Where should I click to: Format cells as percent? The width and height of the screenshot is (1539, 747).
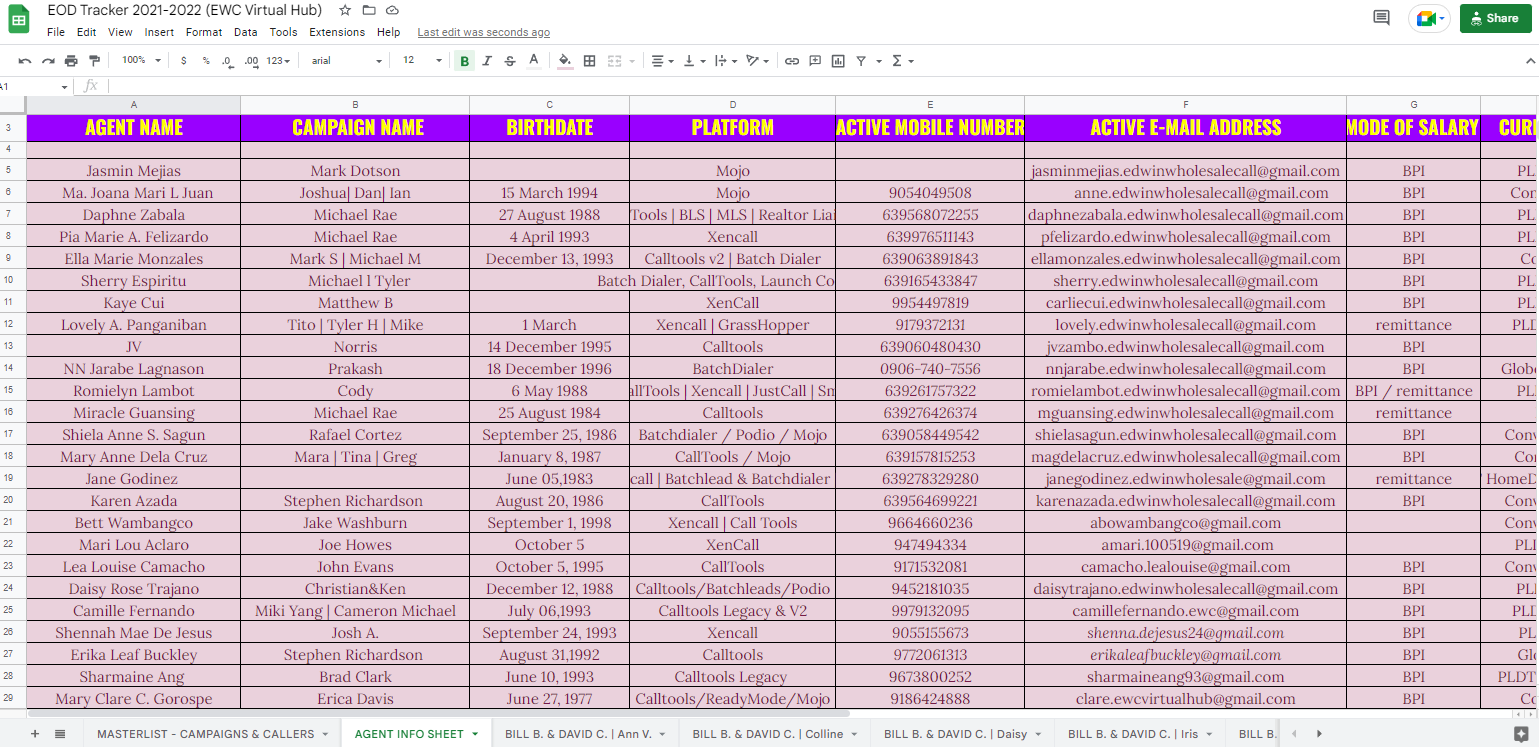click(206, 61)
